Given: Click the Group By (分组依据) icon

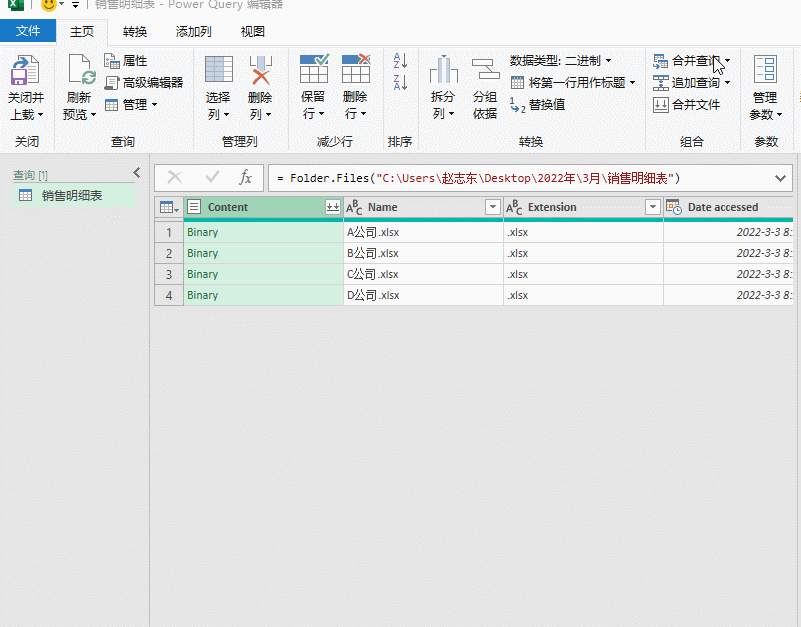Looking at the screenshot, I should (485, 69).
